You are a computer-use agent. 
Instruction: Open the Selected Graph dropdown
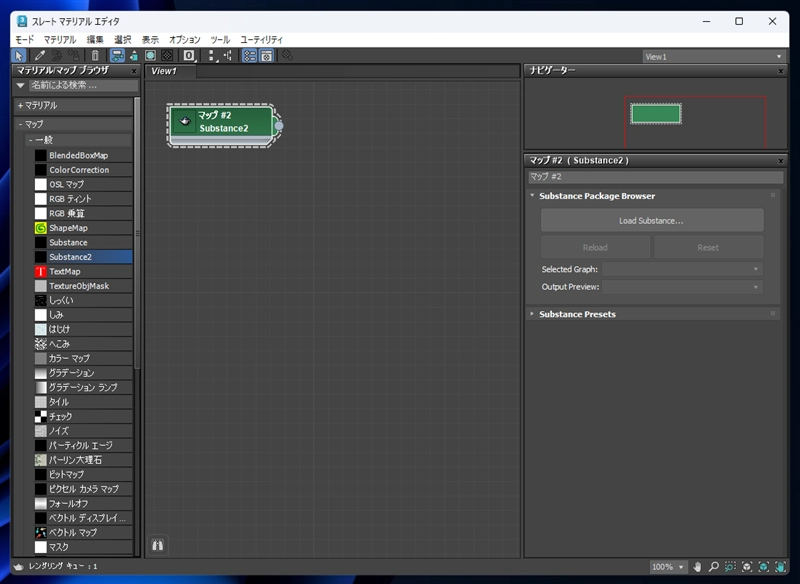coord(681,269)
